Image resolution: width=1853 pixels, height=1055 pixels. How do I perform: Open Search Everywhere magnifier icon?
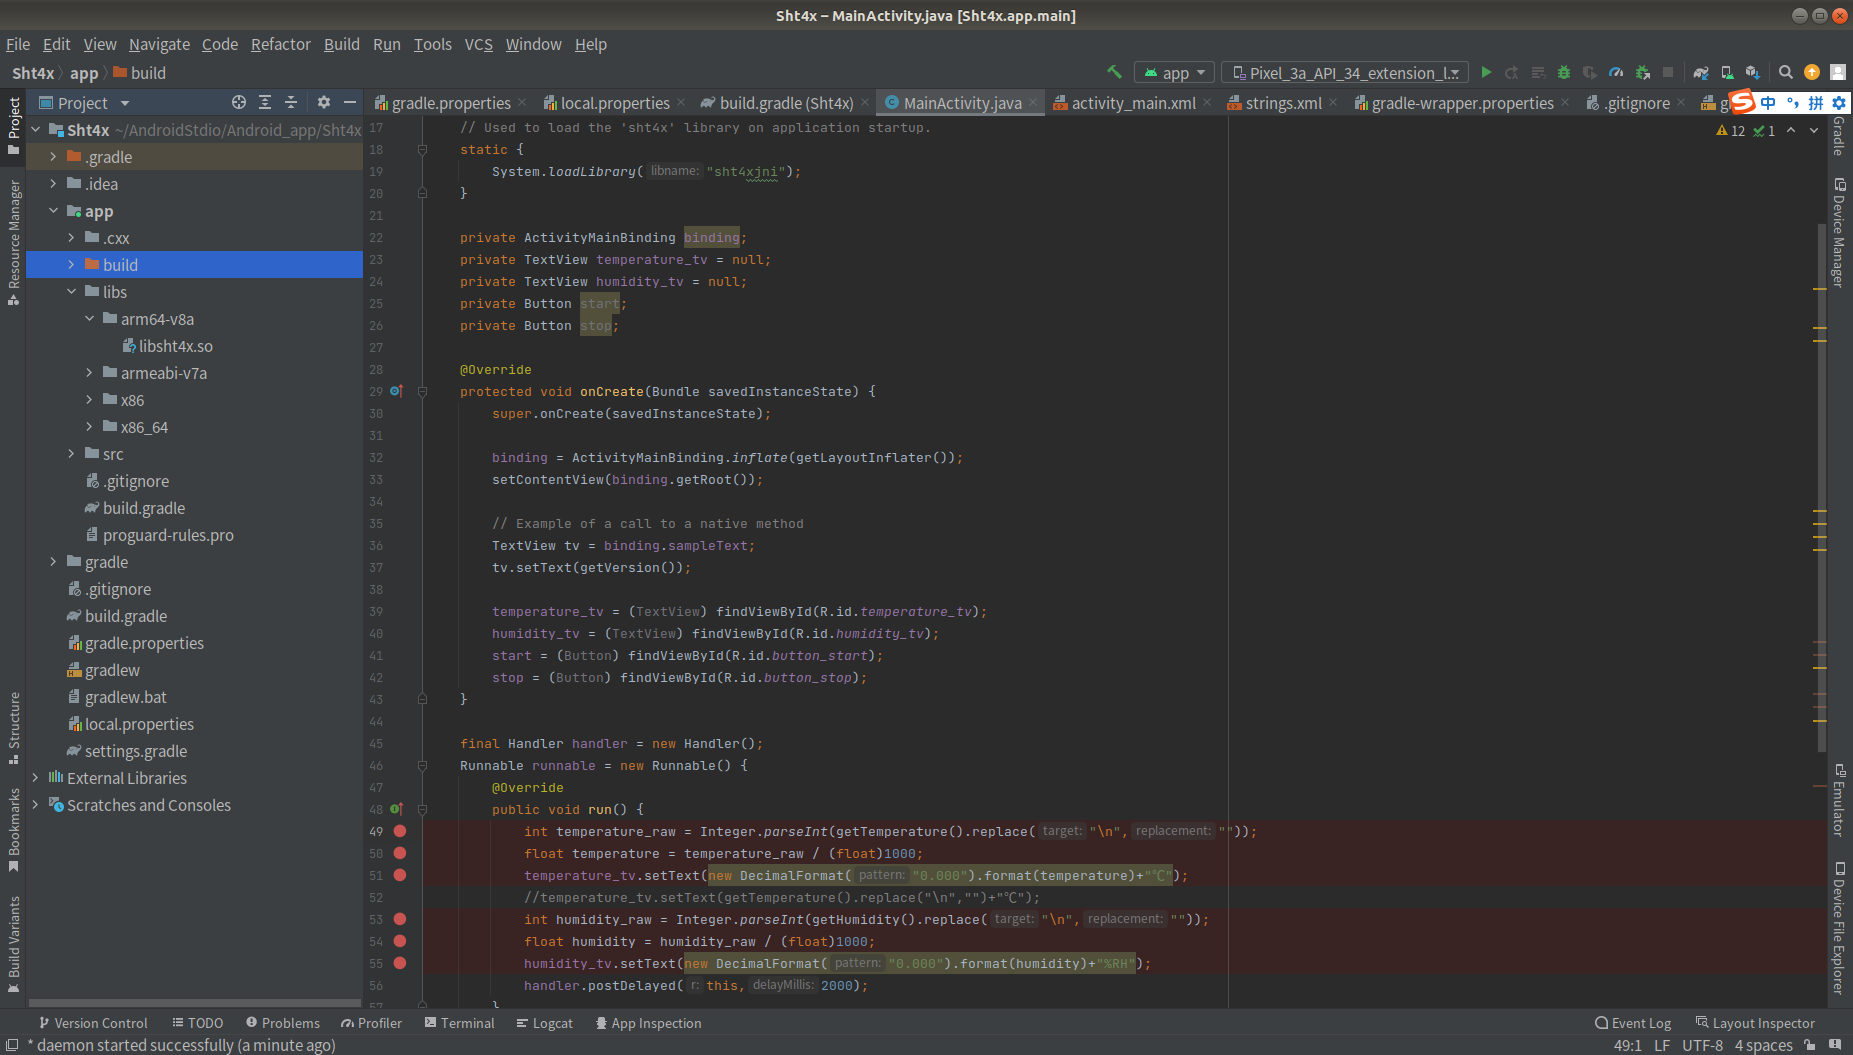[1785, 73]
